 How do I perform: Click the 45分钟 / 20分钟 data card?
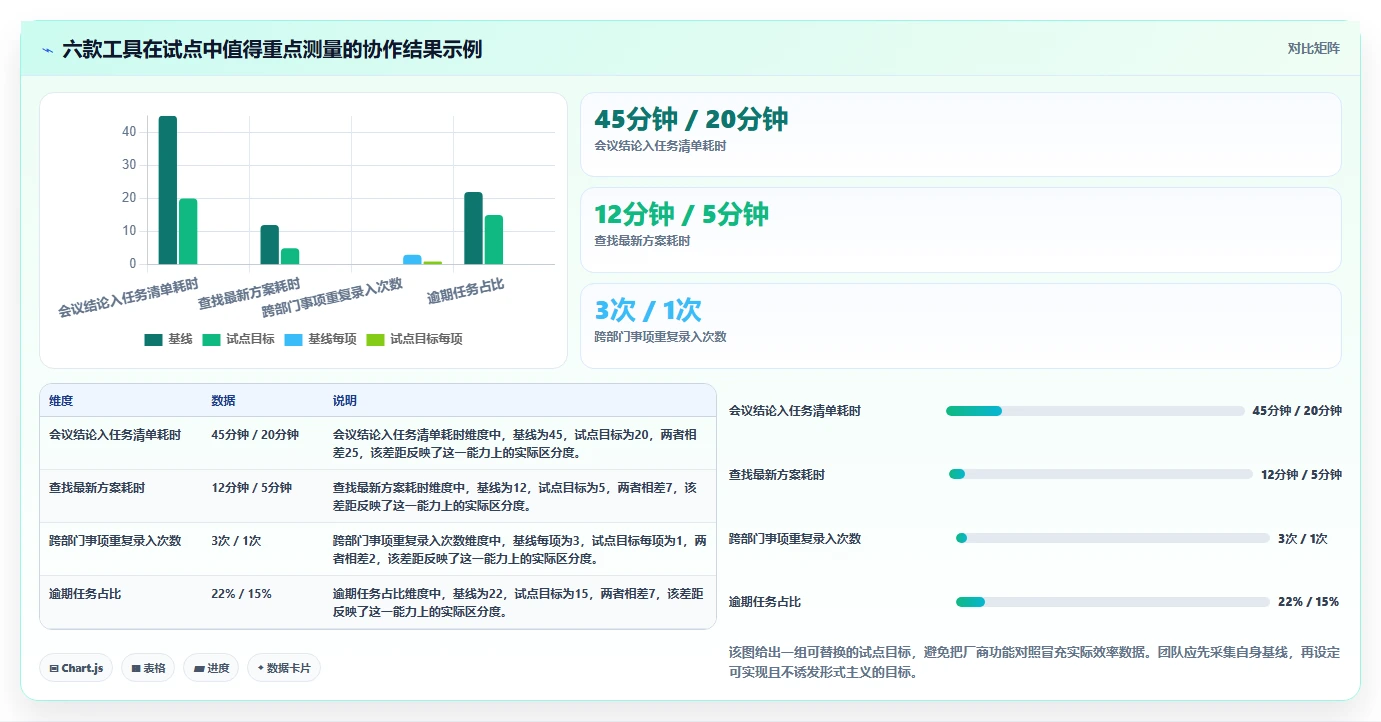coord(961,135)
